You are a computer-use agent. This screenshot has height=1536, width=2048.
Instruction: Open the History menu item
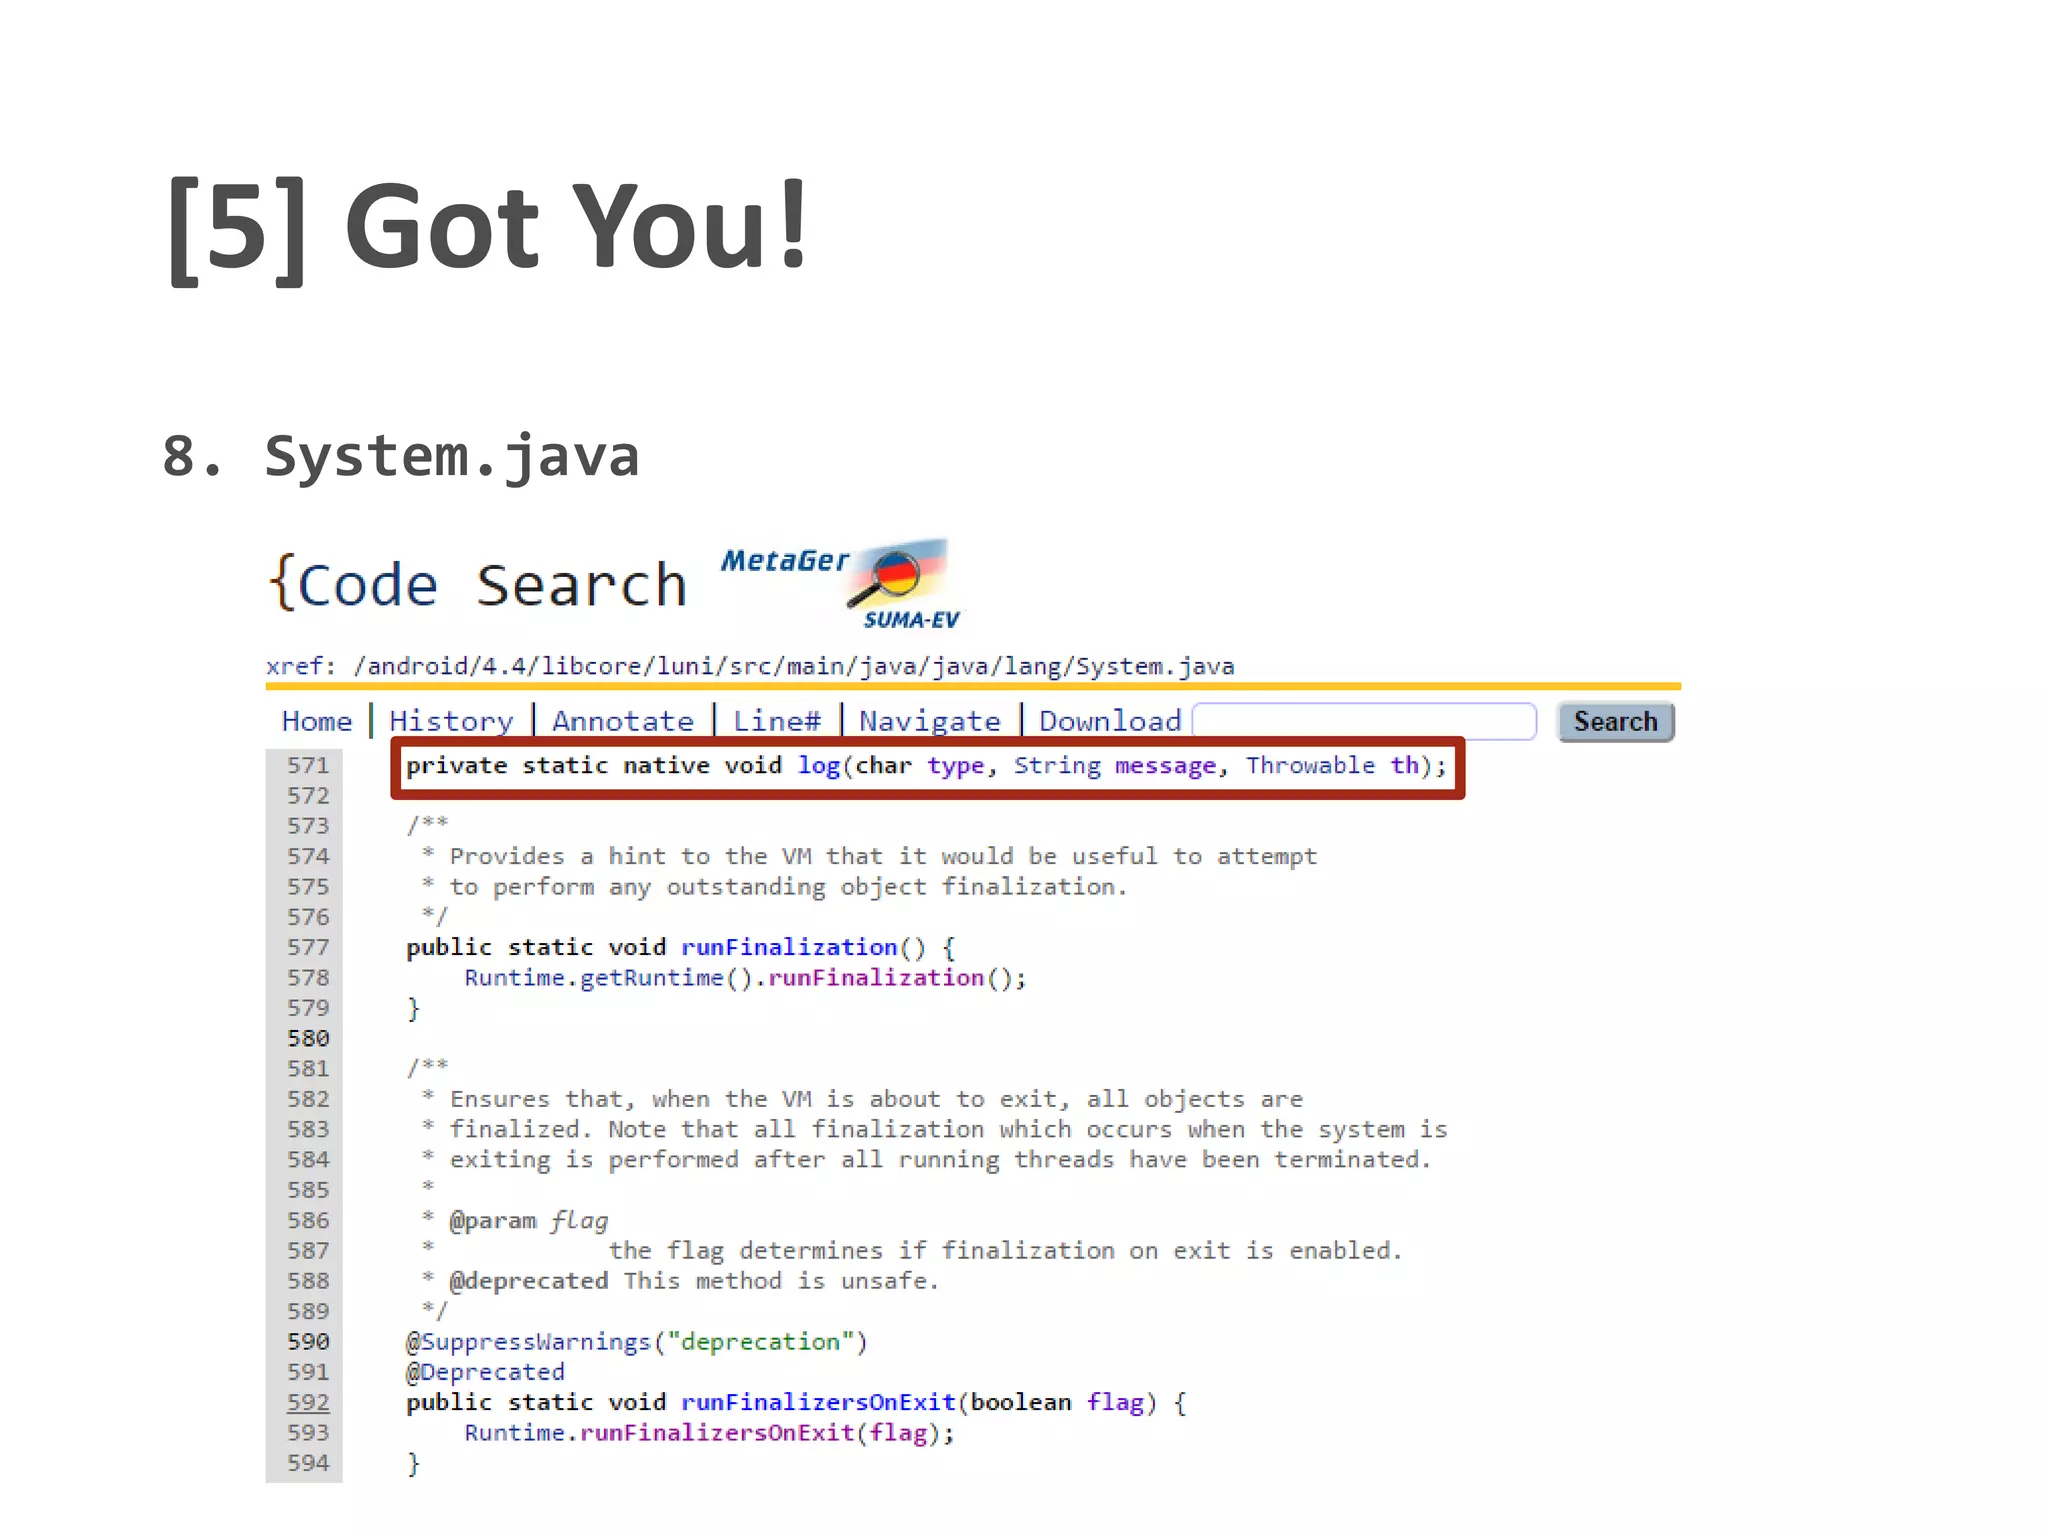[x=451, y=721]
